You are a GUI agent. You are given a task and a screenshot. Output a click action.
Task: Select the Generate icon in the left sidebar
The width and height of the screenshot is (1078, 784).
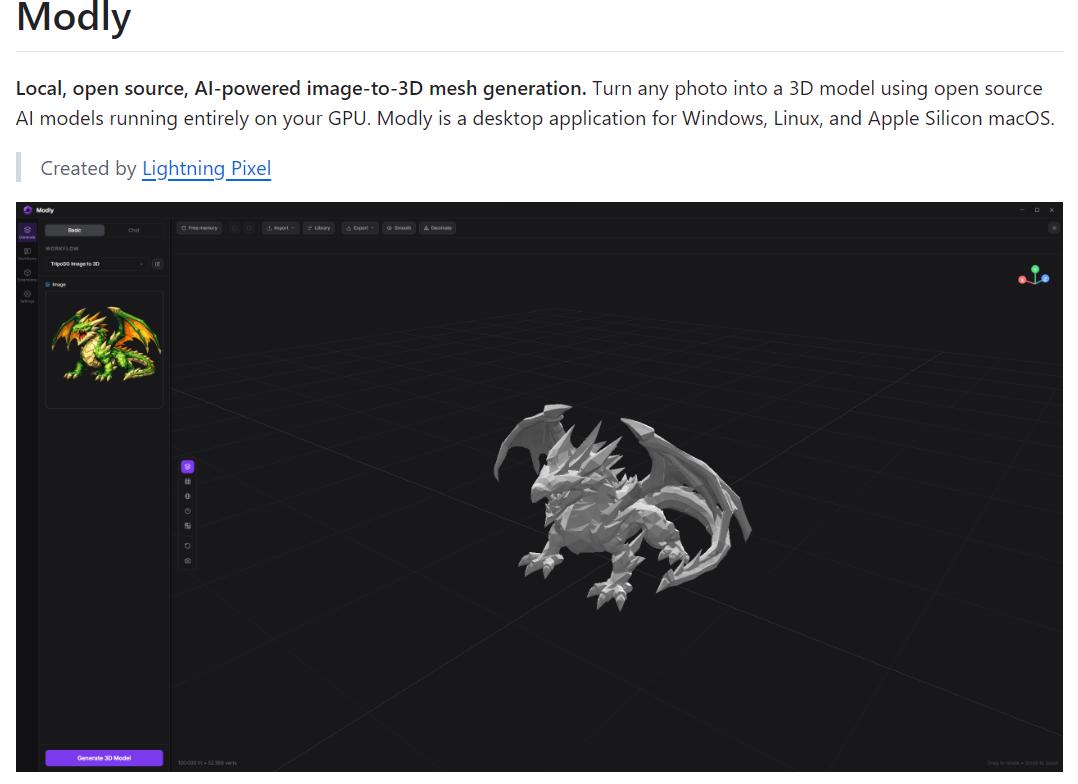27,232
